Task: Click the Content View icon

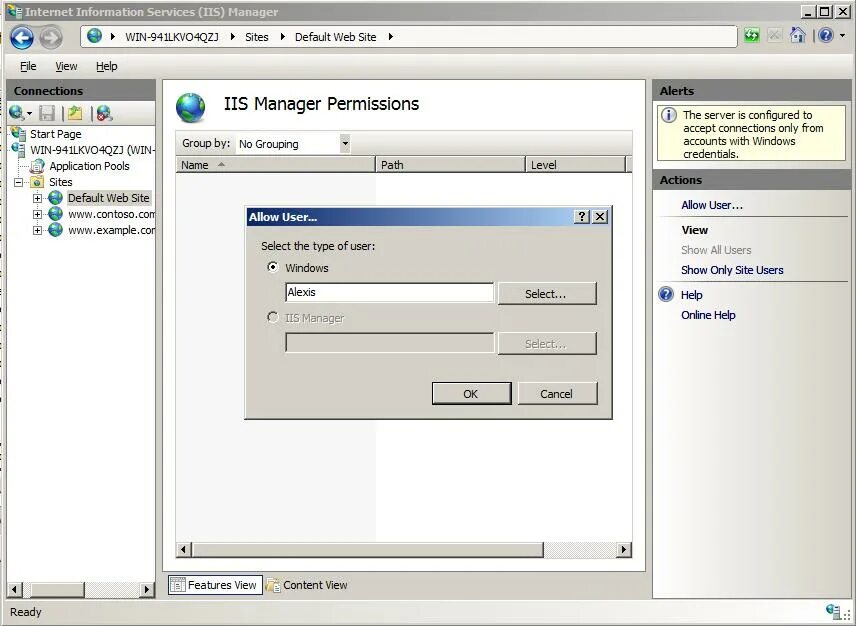Action: pos(272,585)
